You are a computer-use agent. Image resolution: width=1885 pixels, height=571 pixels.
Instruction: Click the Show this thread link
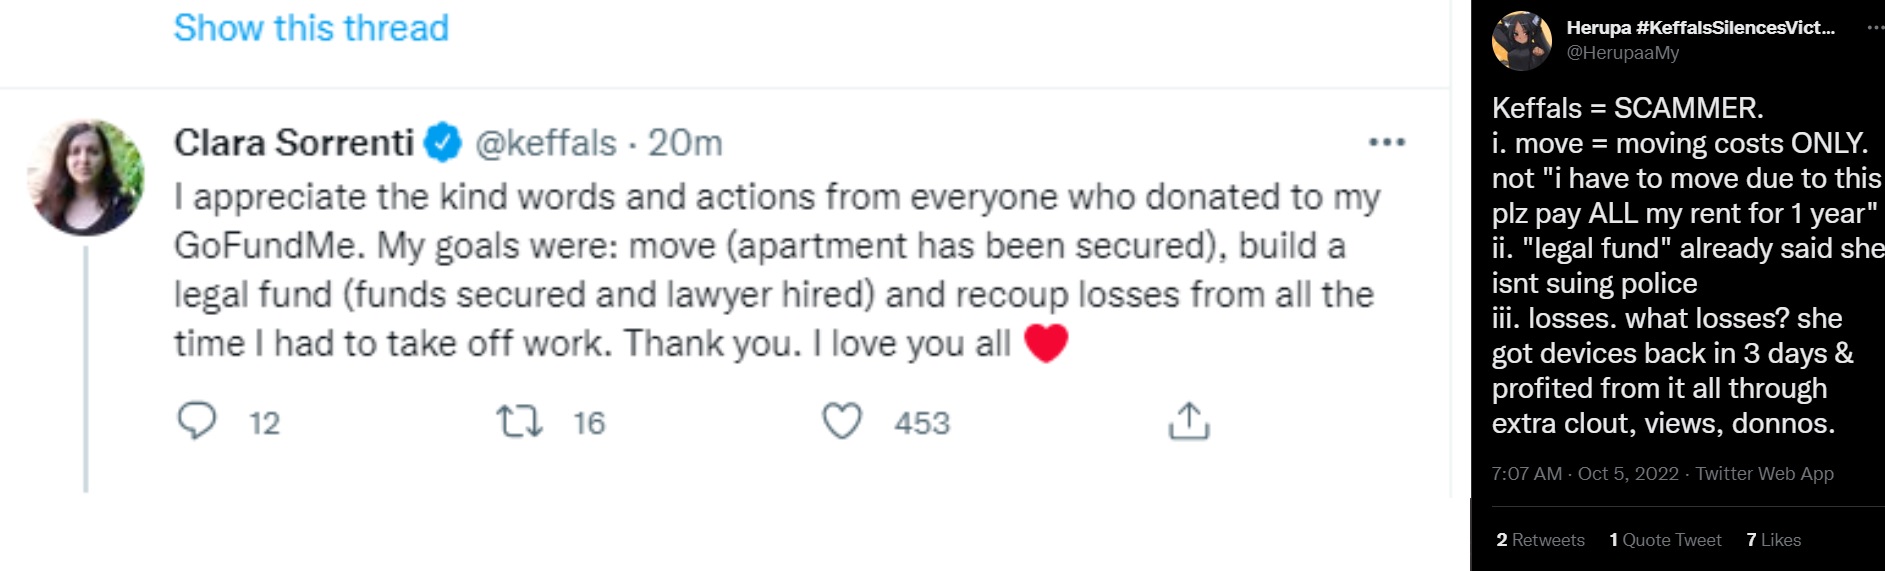coord(311,28)
